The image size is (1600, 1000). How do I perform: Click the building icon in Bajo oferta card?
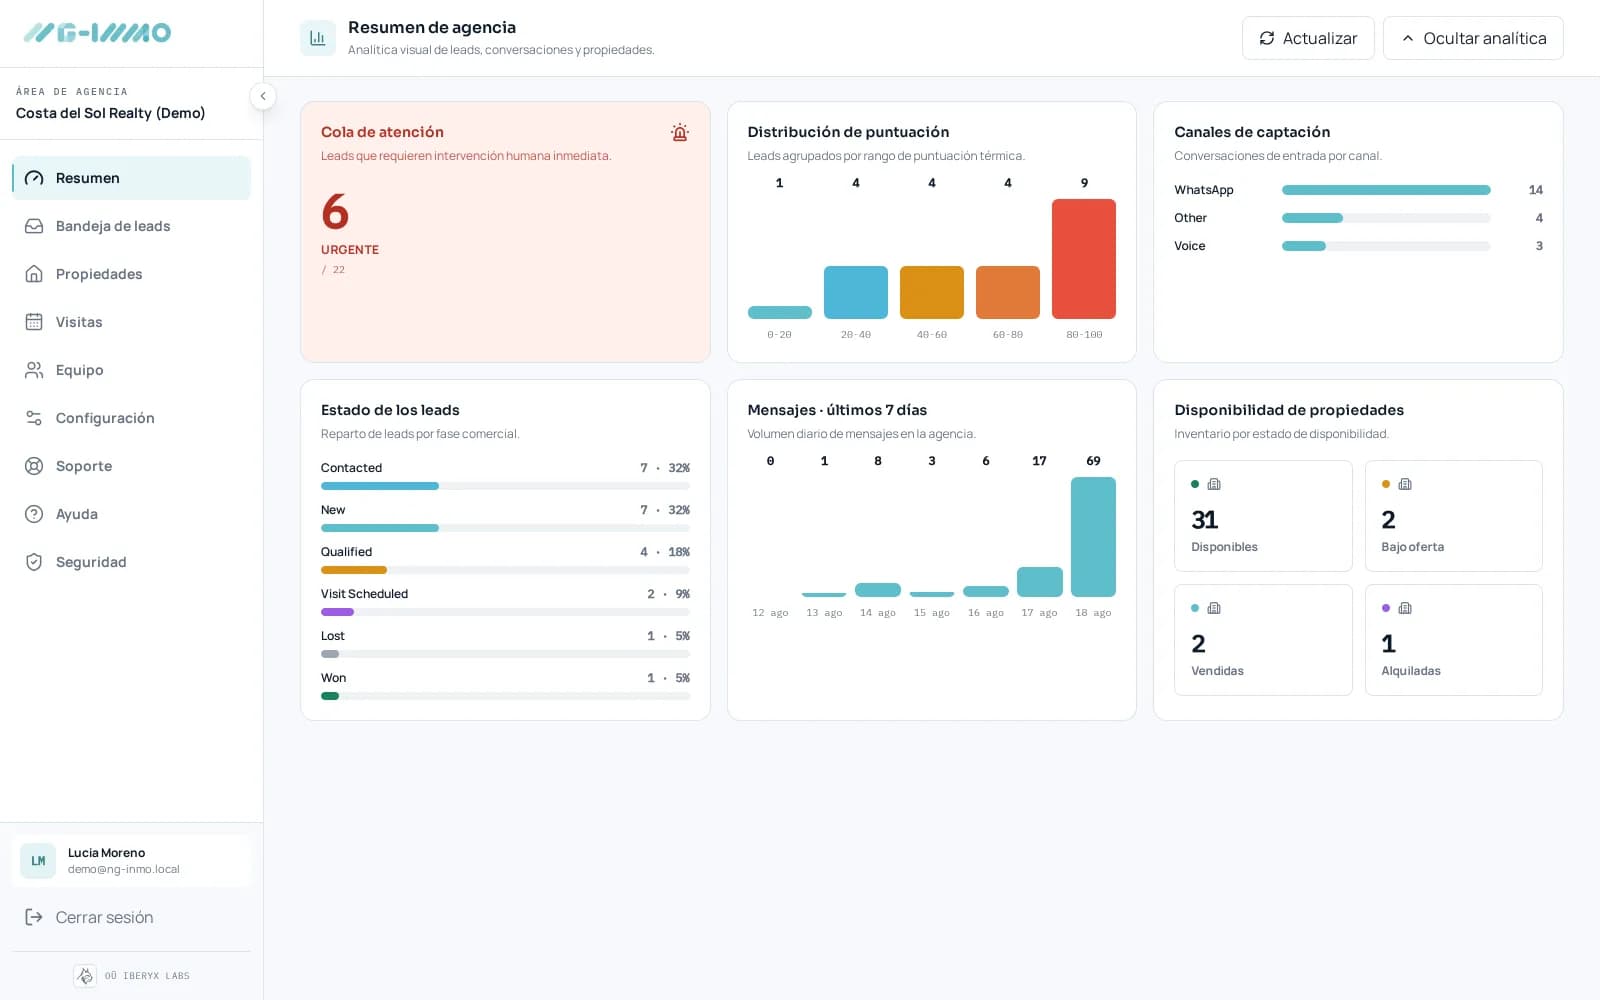(1405, 484)
